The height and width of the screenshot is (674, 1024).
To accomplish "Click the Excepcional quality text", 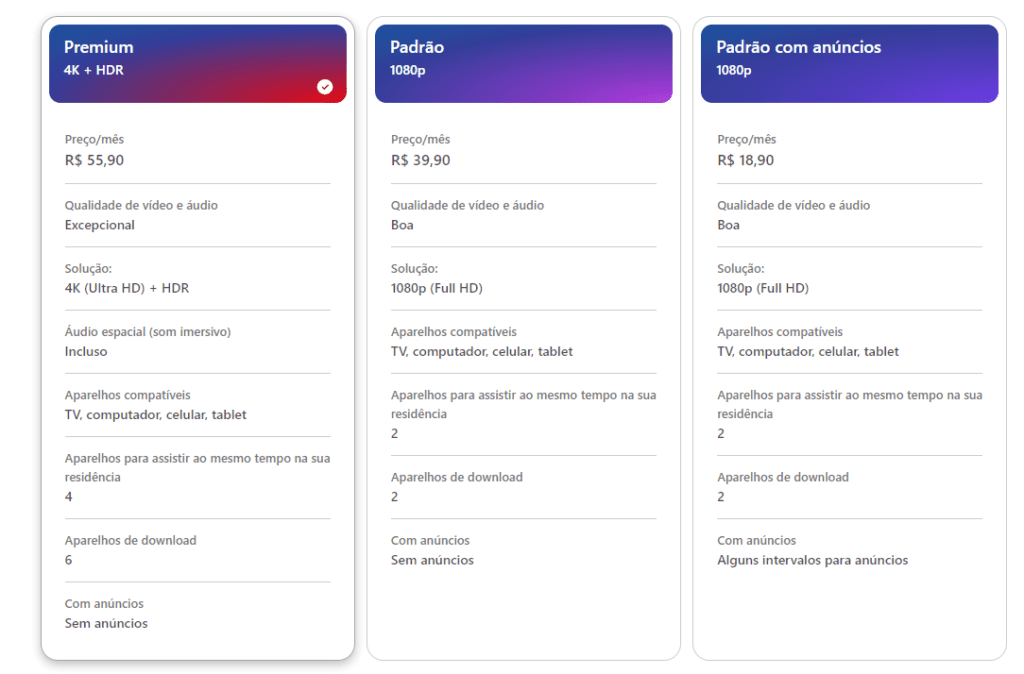I will click(100, 225).
